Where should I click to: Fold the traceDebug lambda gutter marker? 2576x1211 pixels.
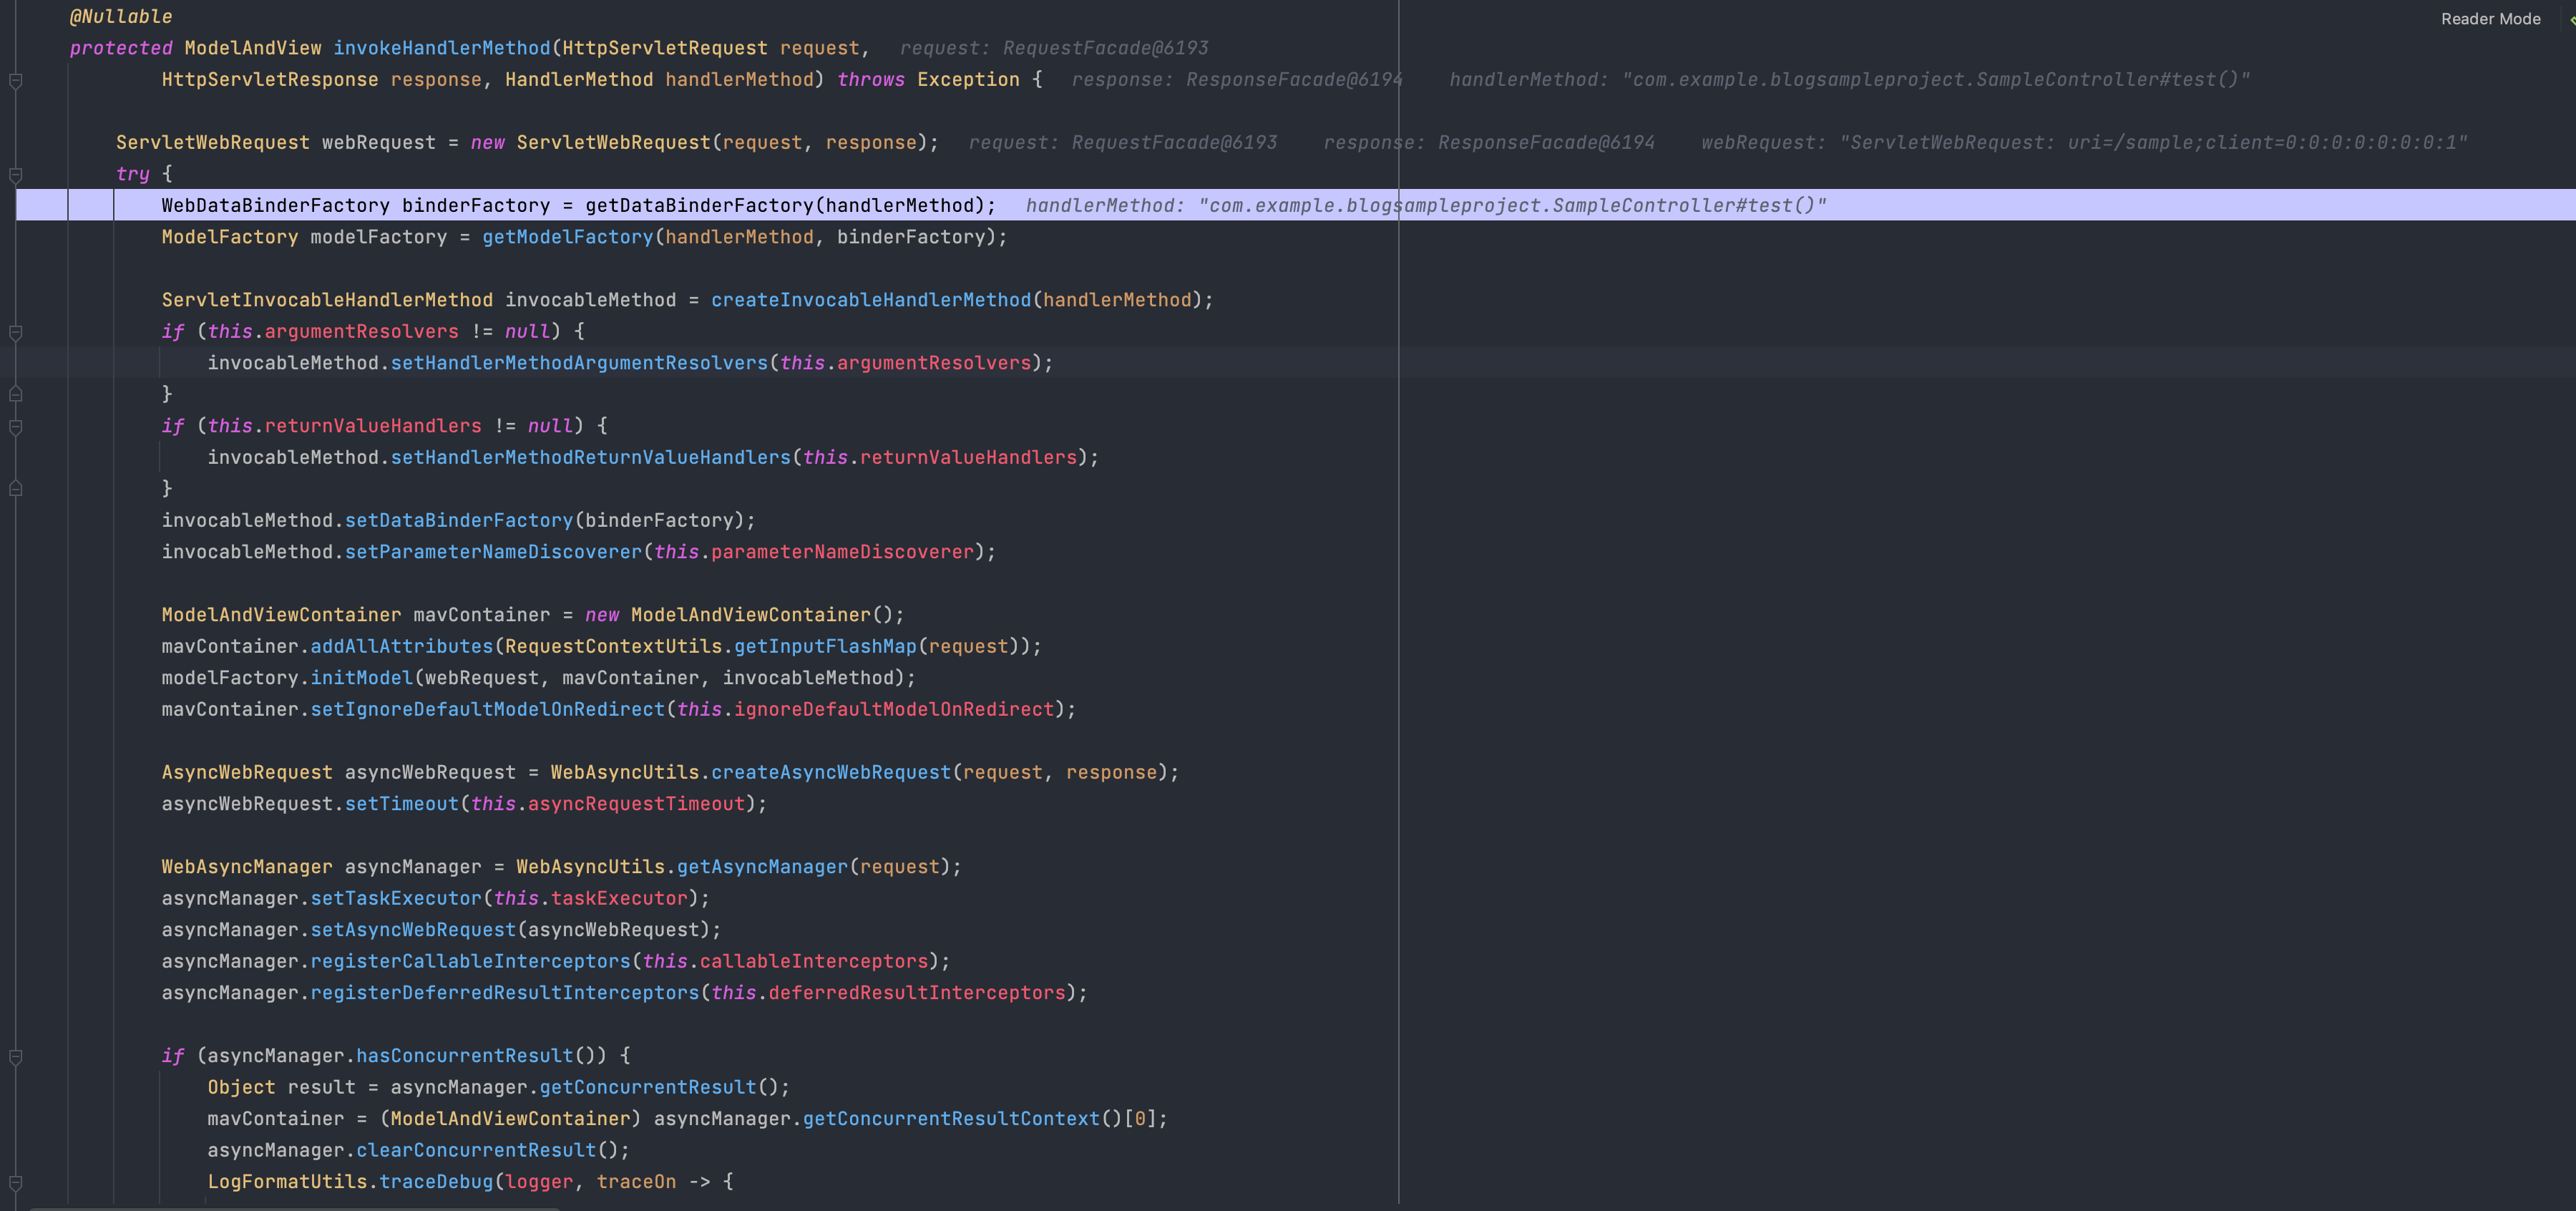point(16,1182)
